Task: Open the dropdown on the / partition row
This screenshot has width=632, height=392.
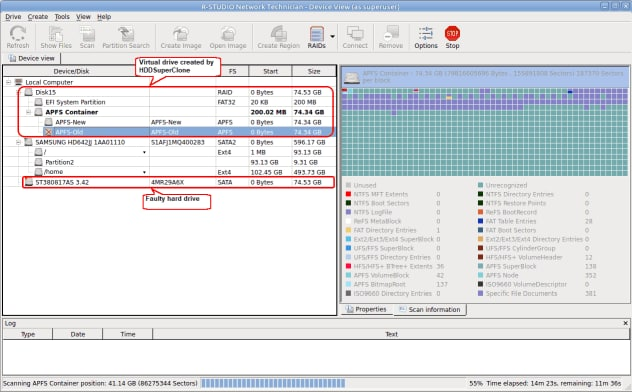Action: click(144, 152)
